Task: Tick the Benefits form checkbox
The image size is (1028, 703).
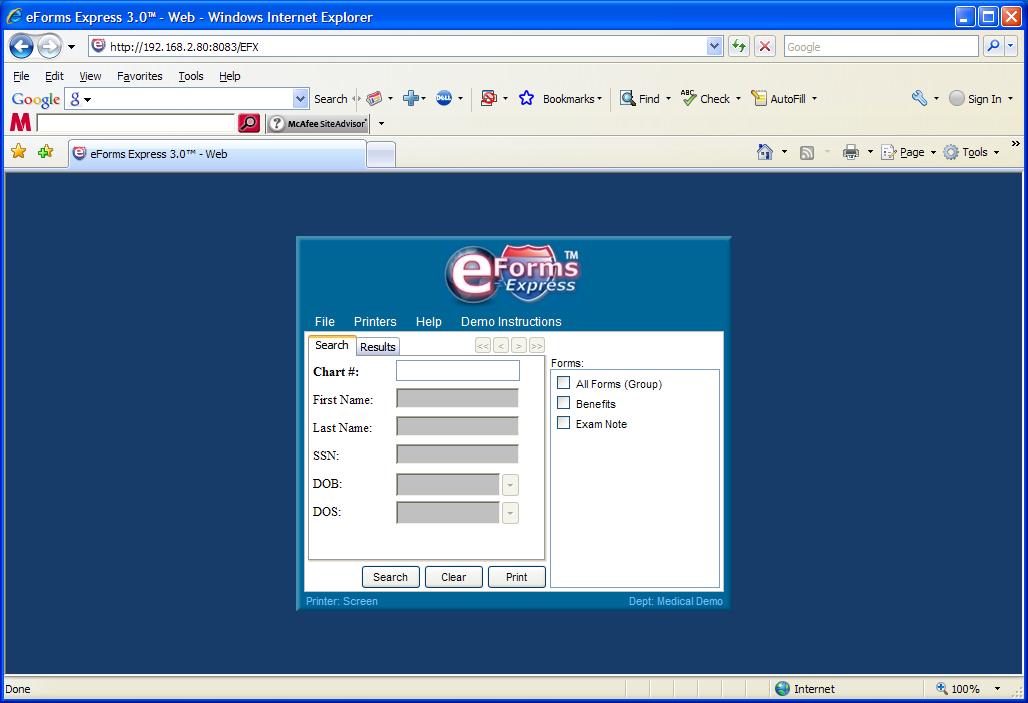Action: pos(563,403)
